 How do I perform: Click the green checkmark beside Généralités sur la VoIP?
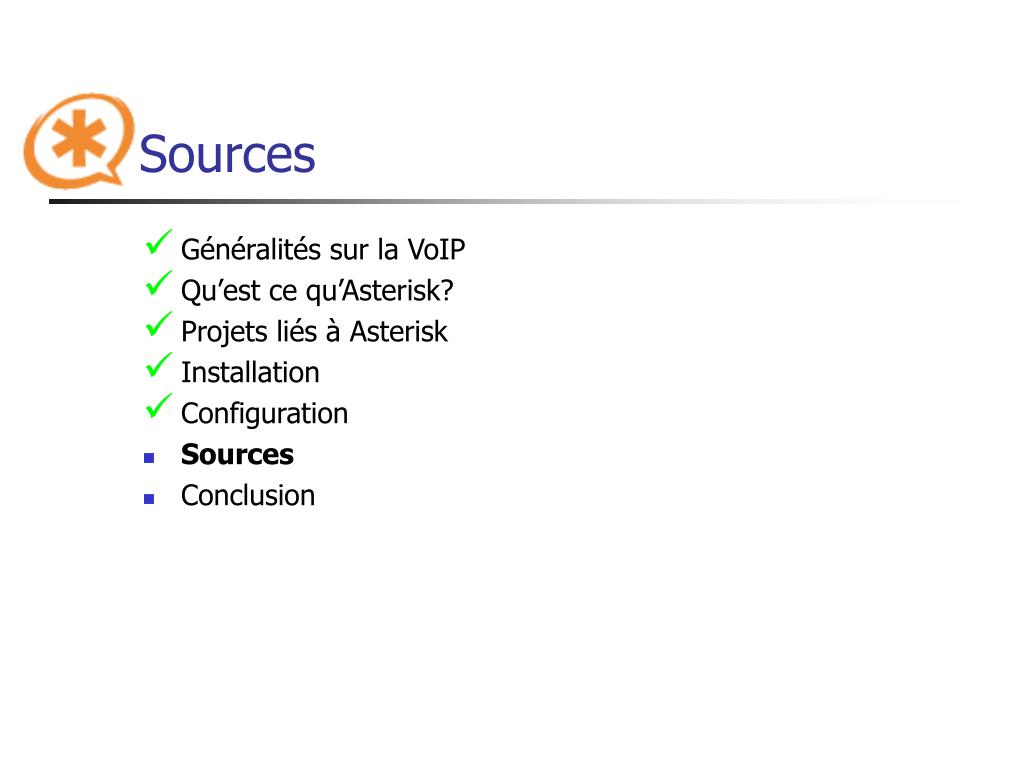(x=158, y=242)
